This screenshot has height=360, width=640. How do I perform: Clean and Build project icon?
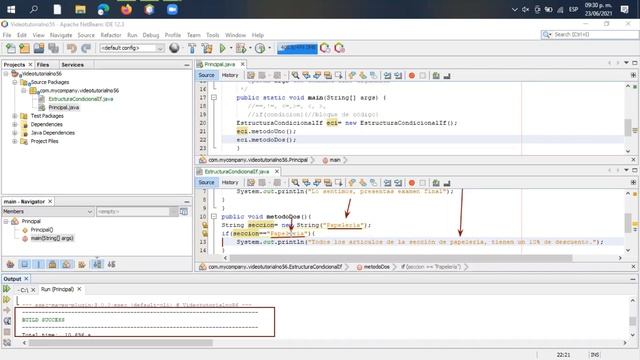[207, 48]
